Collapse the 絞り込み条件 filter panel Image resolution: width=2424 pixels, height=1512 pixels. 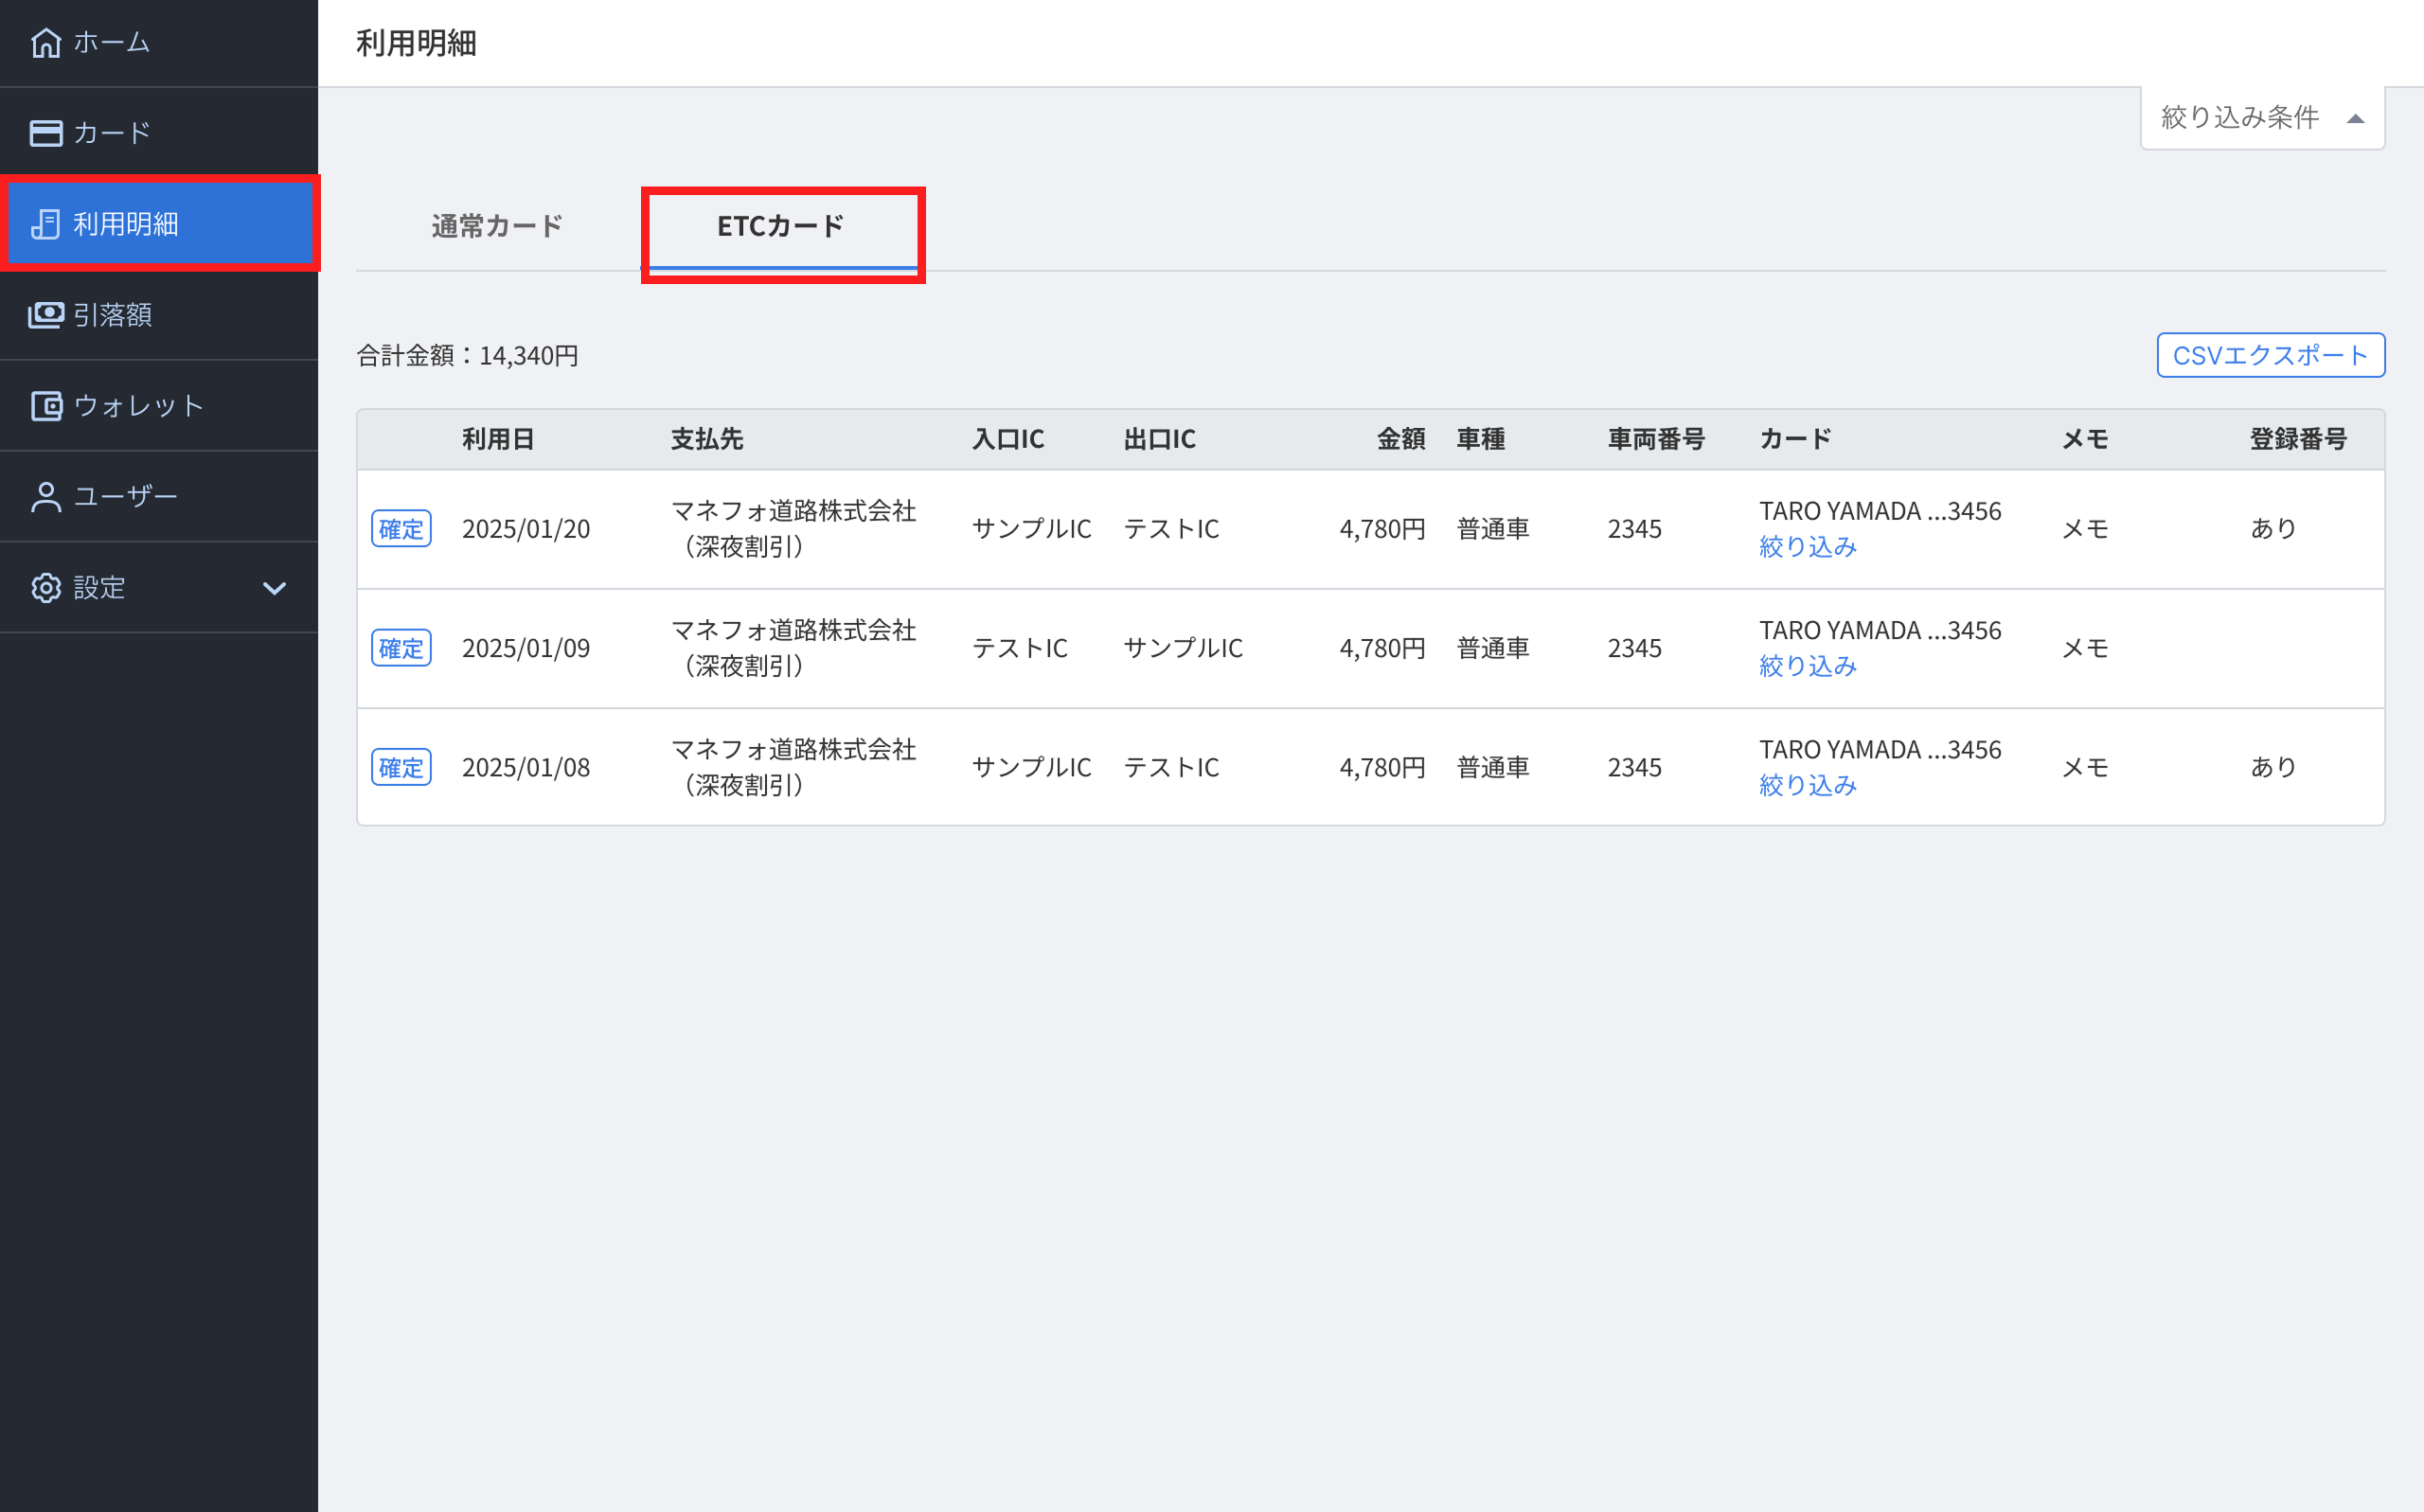tap(2239, 118)
